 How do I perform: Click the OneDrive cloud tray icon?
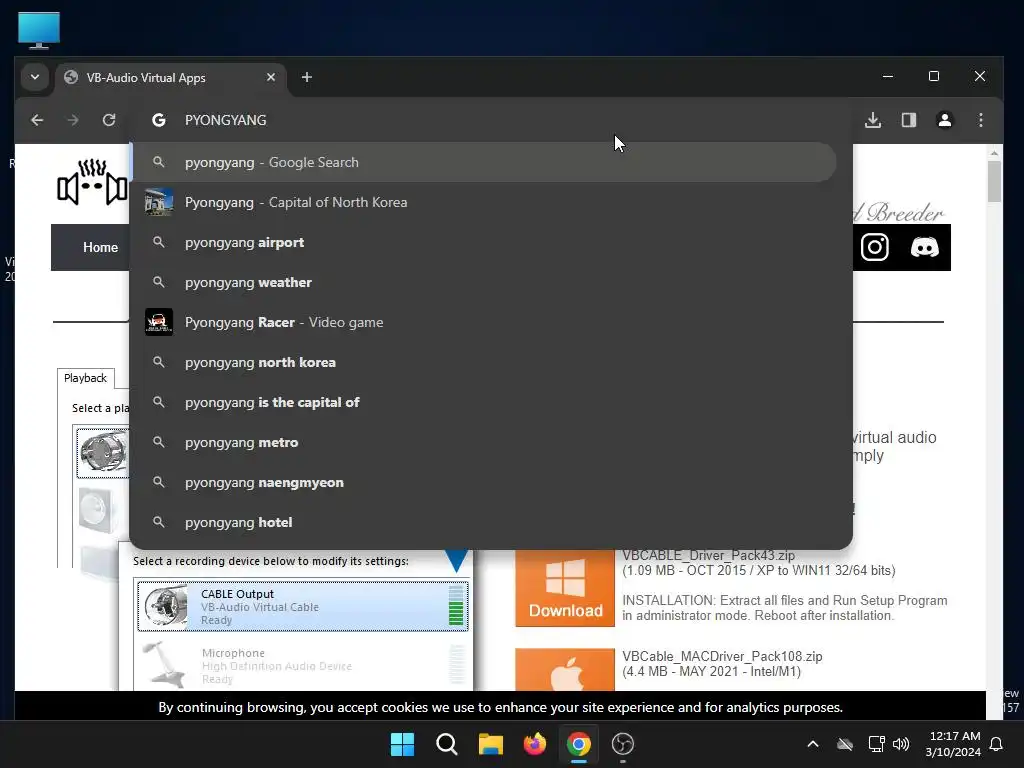coord(845,744)
